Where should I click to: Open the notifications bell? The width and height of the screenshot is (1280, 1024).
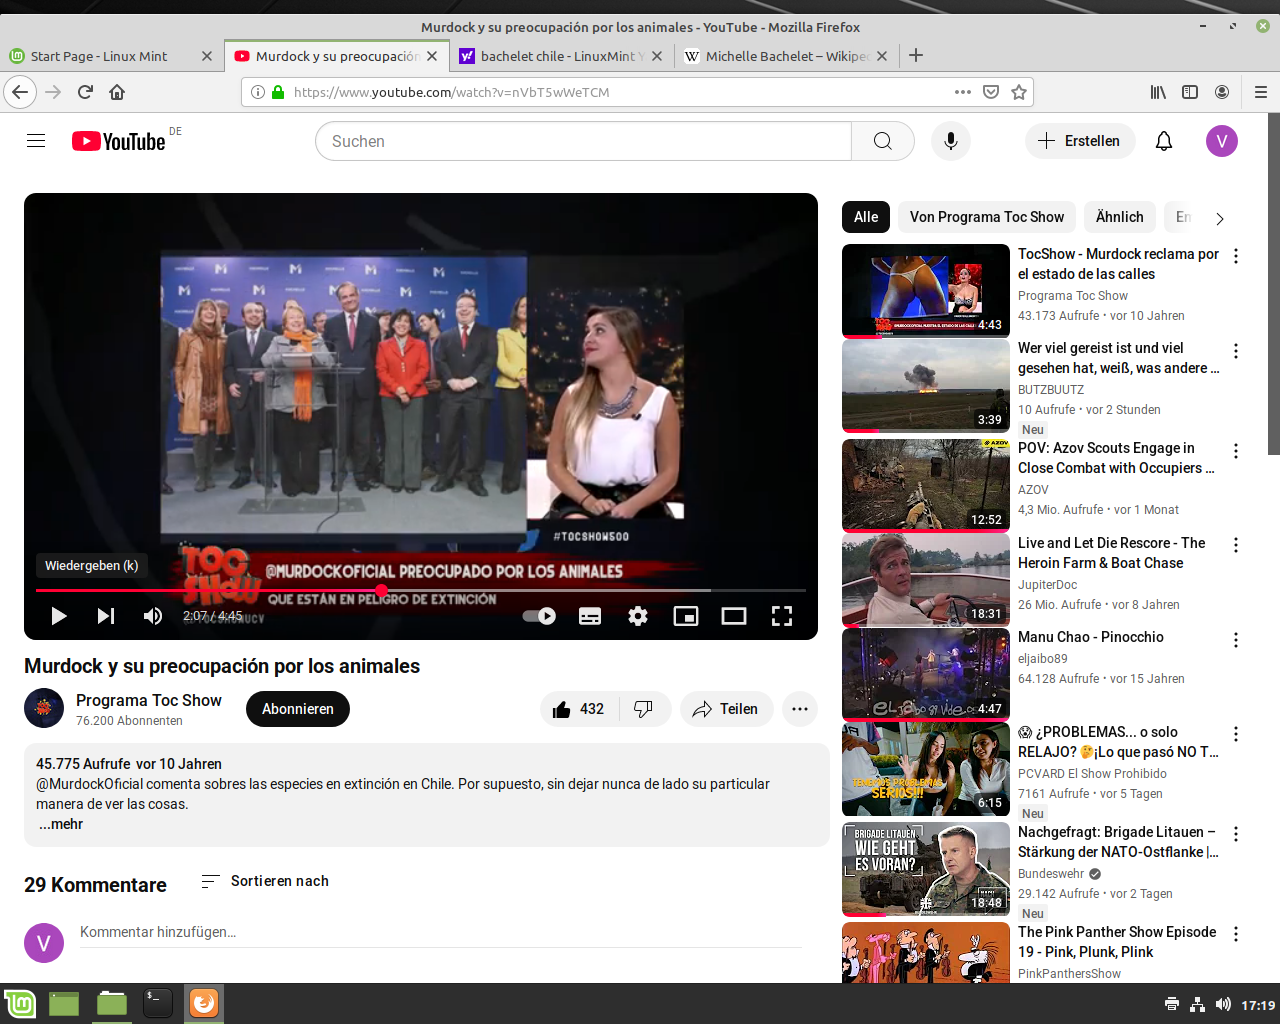click(1164, 141)
